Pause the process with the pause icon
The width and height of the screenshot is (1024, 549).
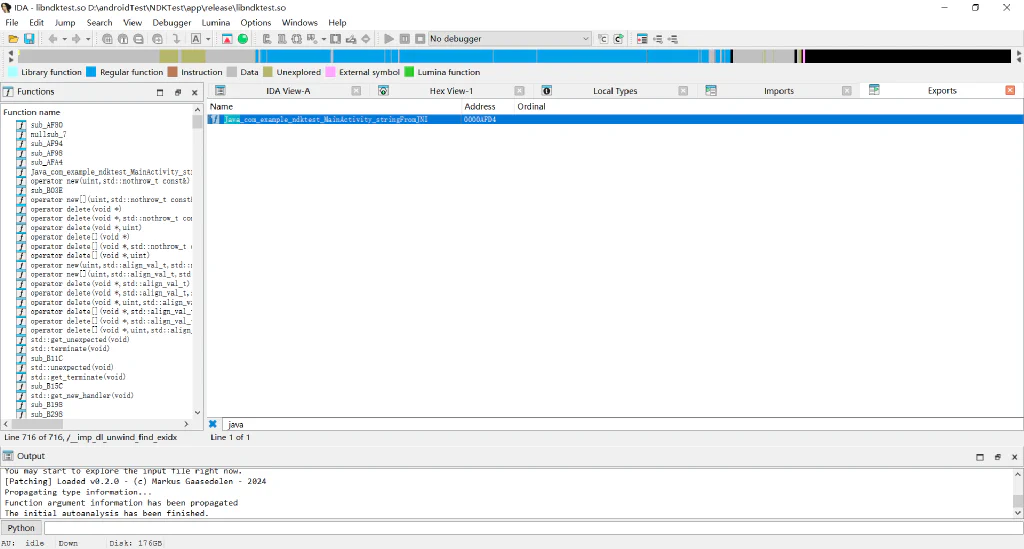405,39
